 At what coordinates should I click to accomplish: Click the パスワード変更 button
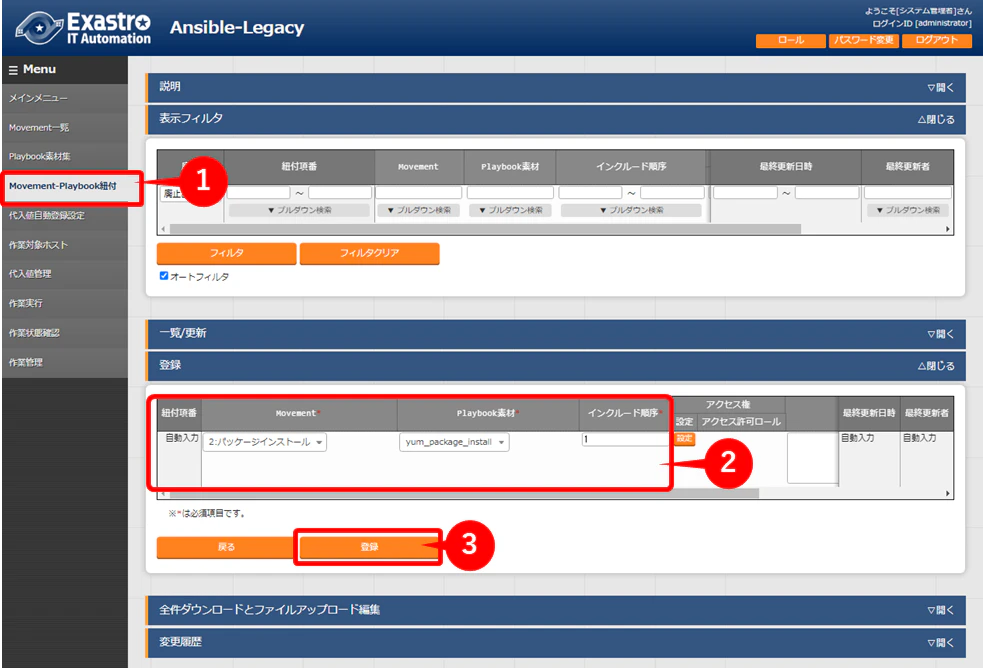864,40
